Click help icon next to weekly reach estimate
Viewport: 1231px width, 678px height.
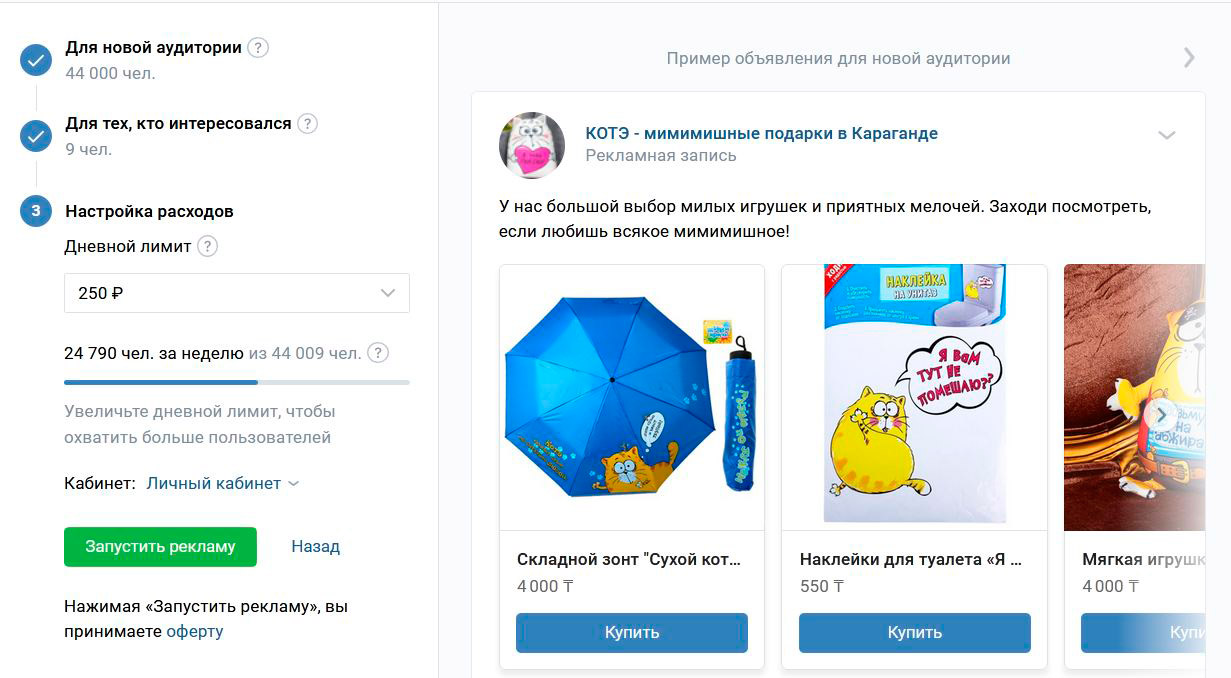click(x=378, y=353)
